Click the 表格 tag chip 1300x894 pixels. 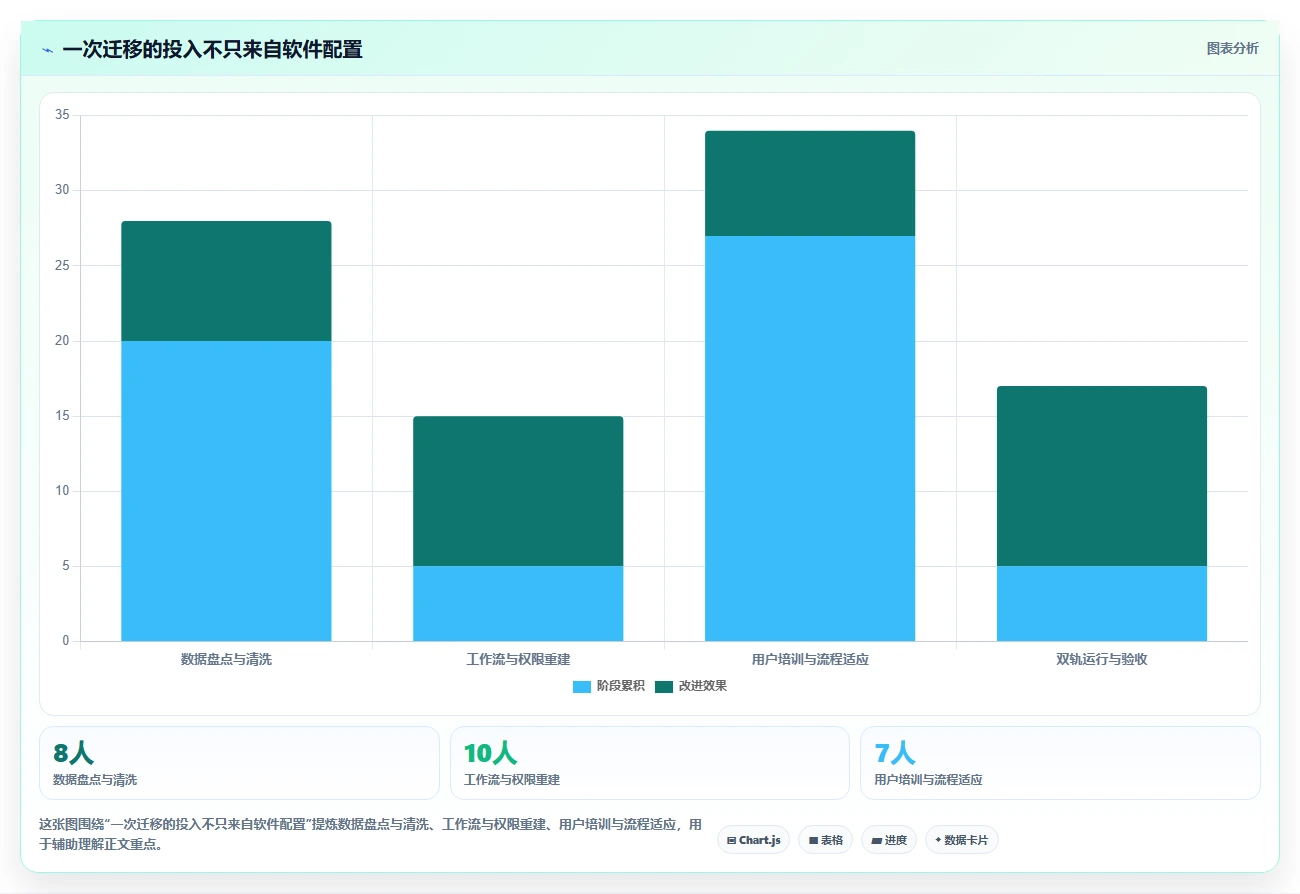coord(825,840)
